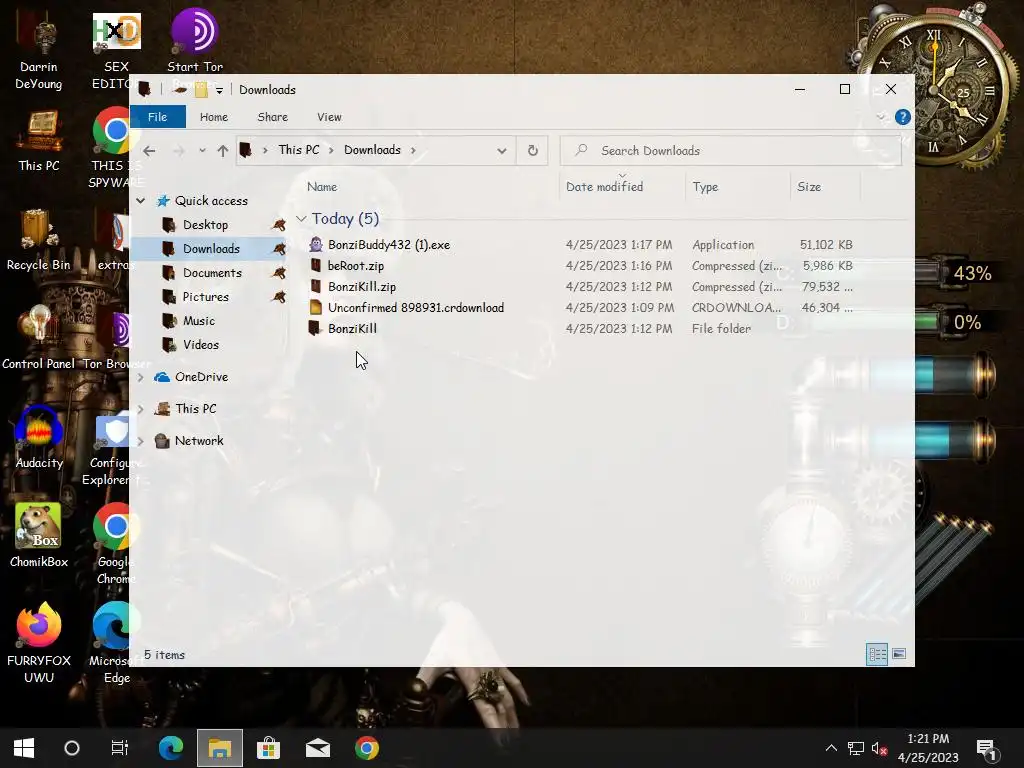
Task: Launch Start Tor Browser desktop shortcut
Action: tap(195, 40)
